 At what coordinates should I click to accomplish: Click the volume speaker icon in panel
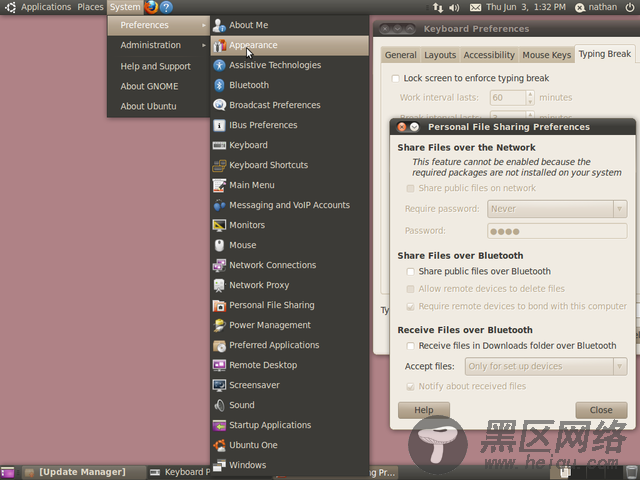pos(454,7)
